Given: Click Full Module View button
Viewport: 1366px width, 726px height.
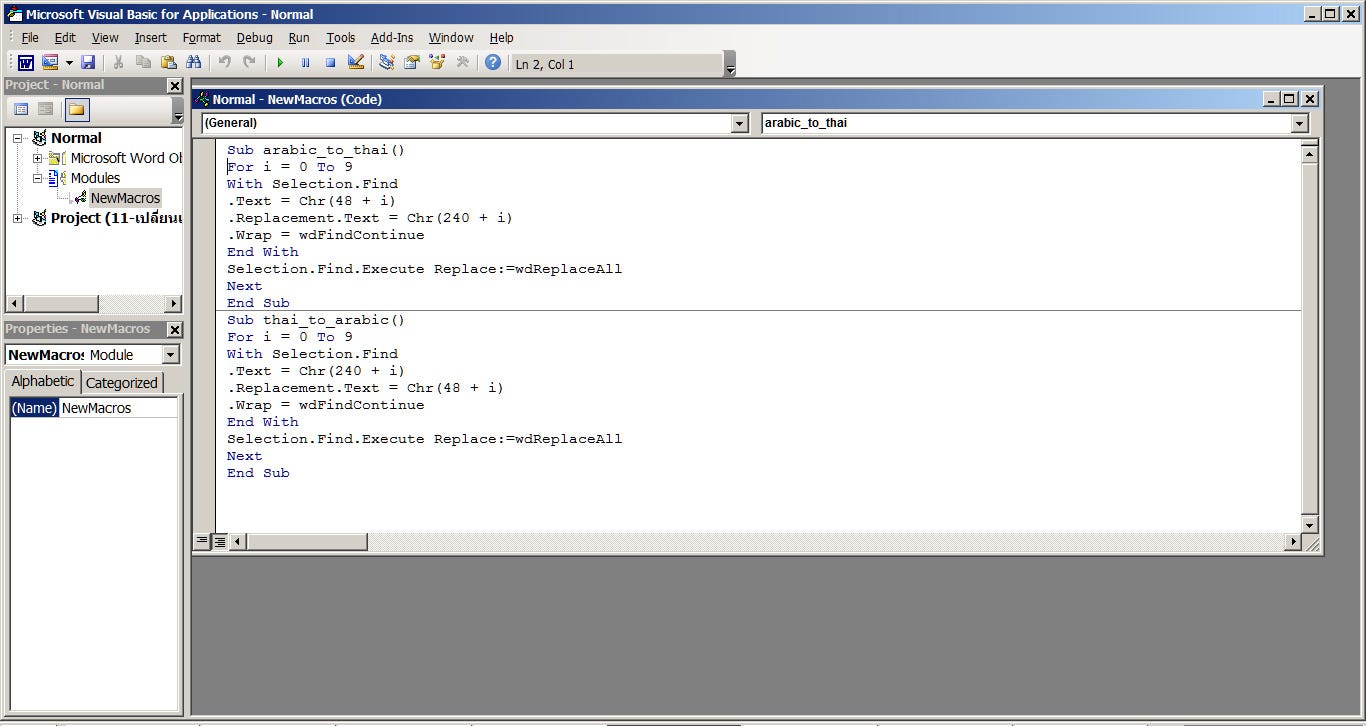Looking at the screenshot, I should [219, 541].
